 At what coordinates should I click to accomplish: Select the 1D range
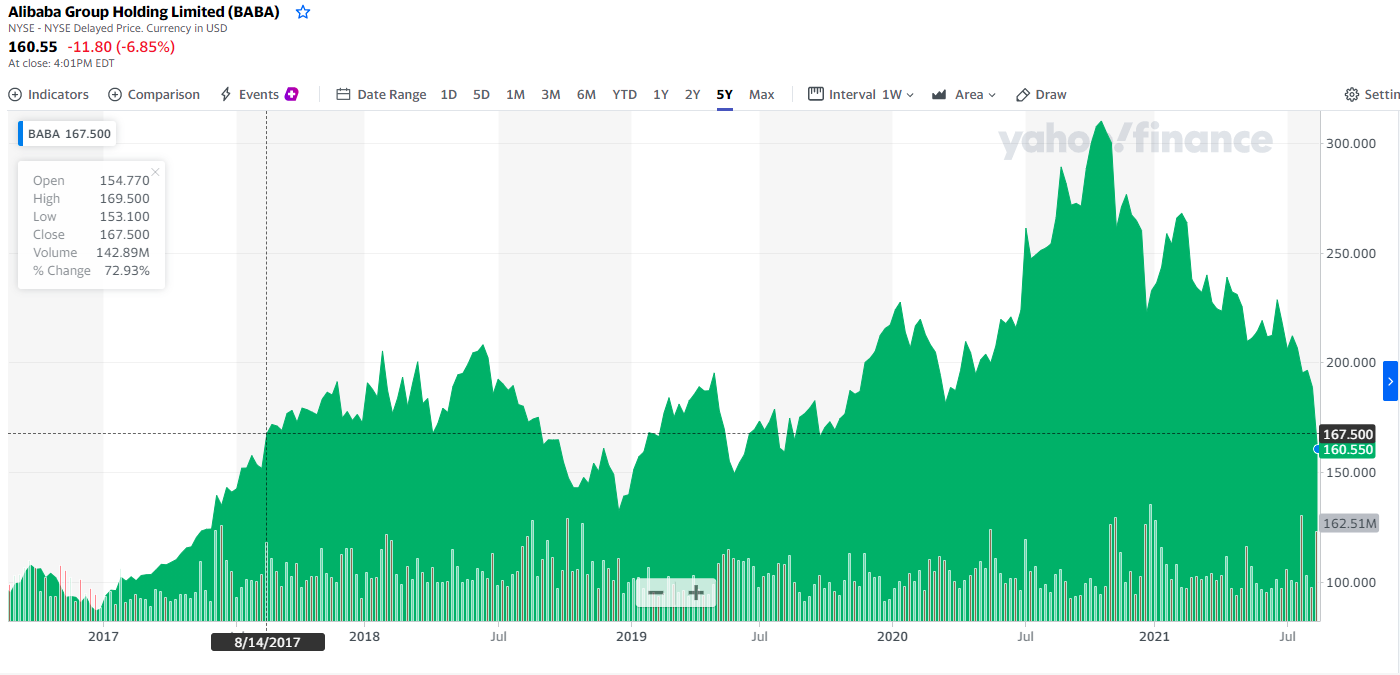pos(449,94)
